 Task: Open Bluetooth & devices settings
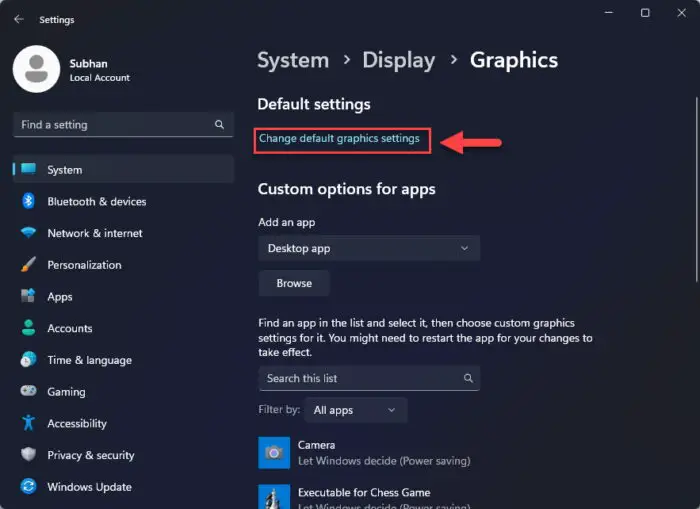coord(96,202)
